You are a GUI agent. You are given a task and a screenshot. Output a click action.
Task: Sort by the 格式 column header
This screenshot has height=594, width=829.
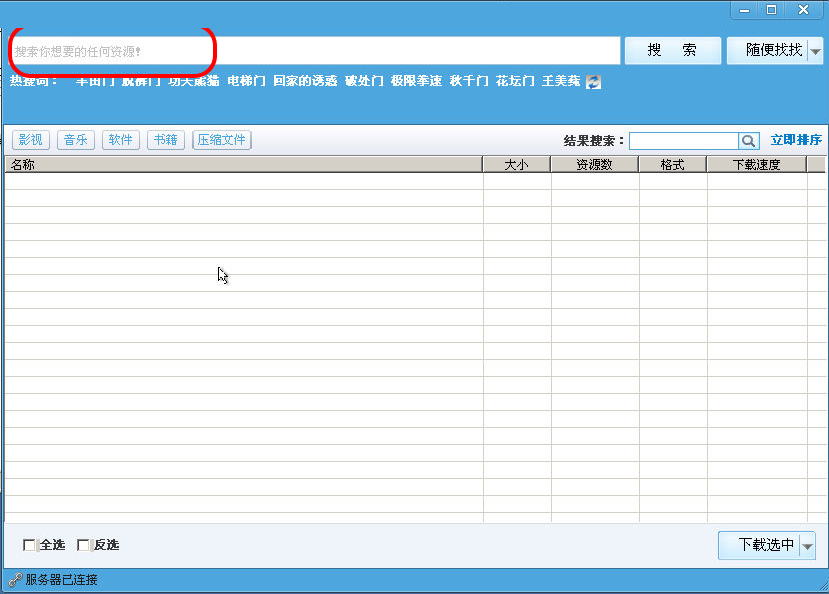click(x=673, y=164)
